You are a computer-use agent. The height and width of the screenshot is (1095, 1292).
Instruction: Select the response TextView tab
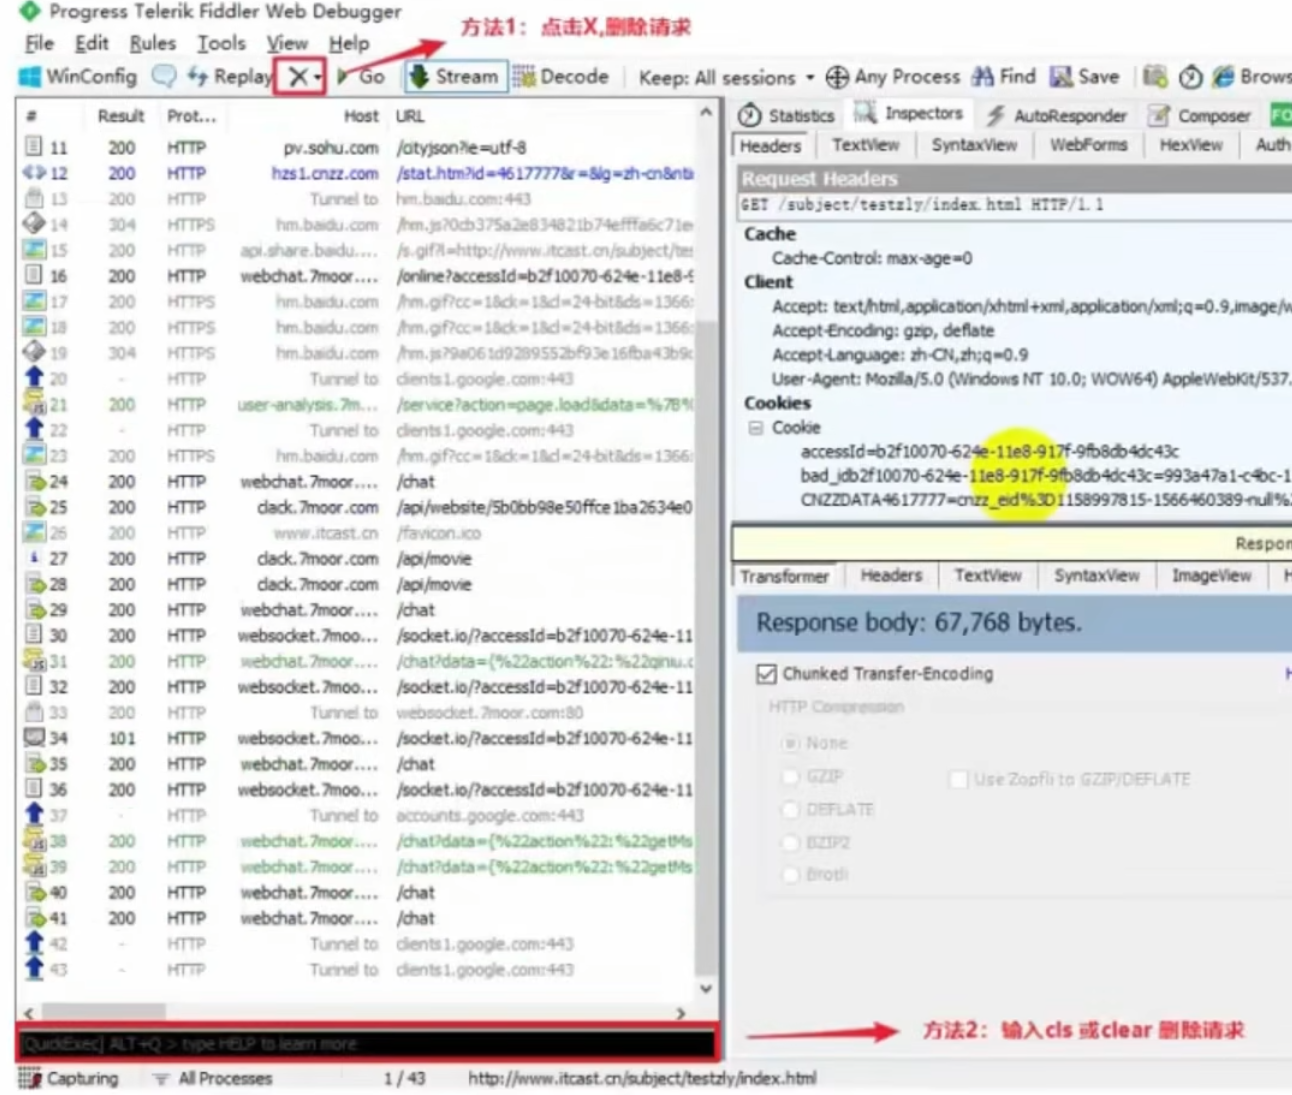pyautogui.click(x=988, y=575)
